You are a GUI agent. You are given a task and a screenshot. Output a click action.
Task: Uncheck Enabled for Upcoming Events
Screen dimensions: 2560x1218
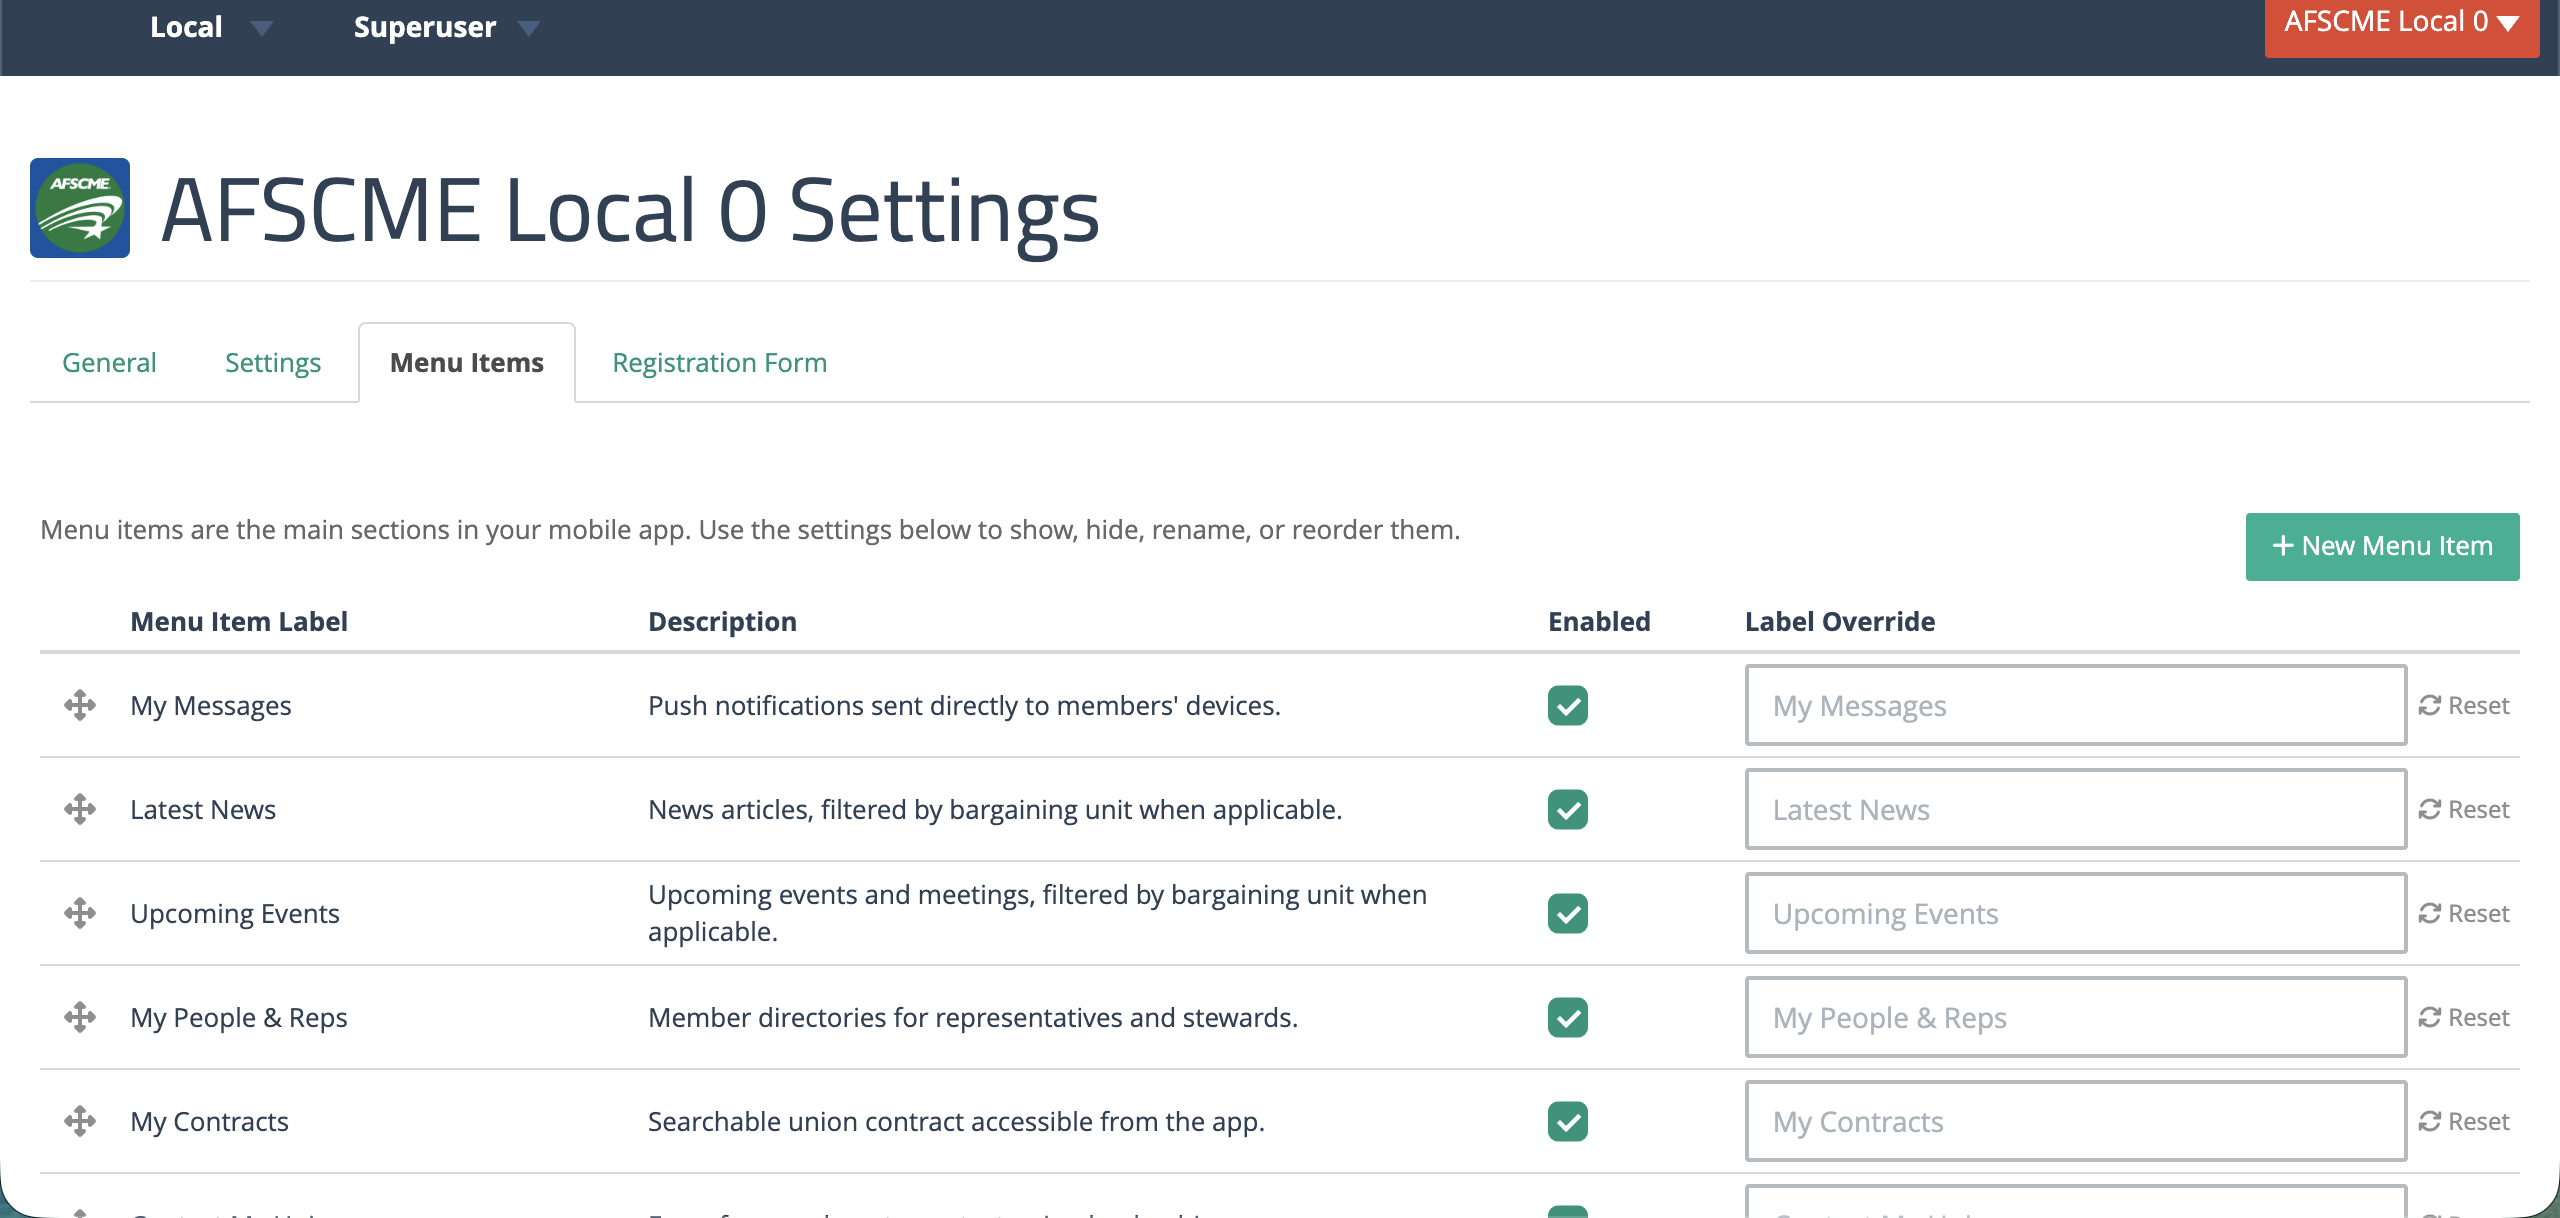pyautogui.click(x=1568, y=913)
